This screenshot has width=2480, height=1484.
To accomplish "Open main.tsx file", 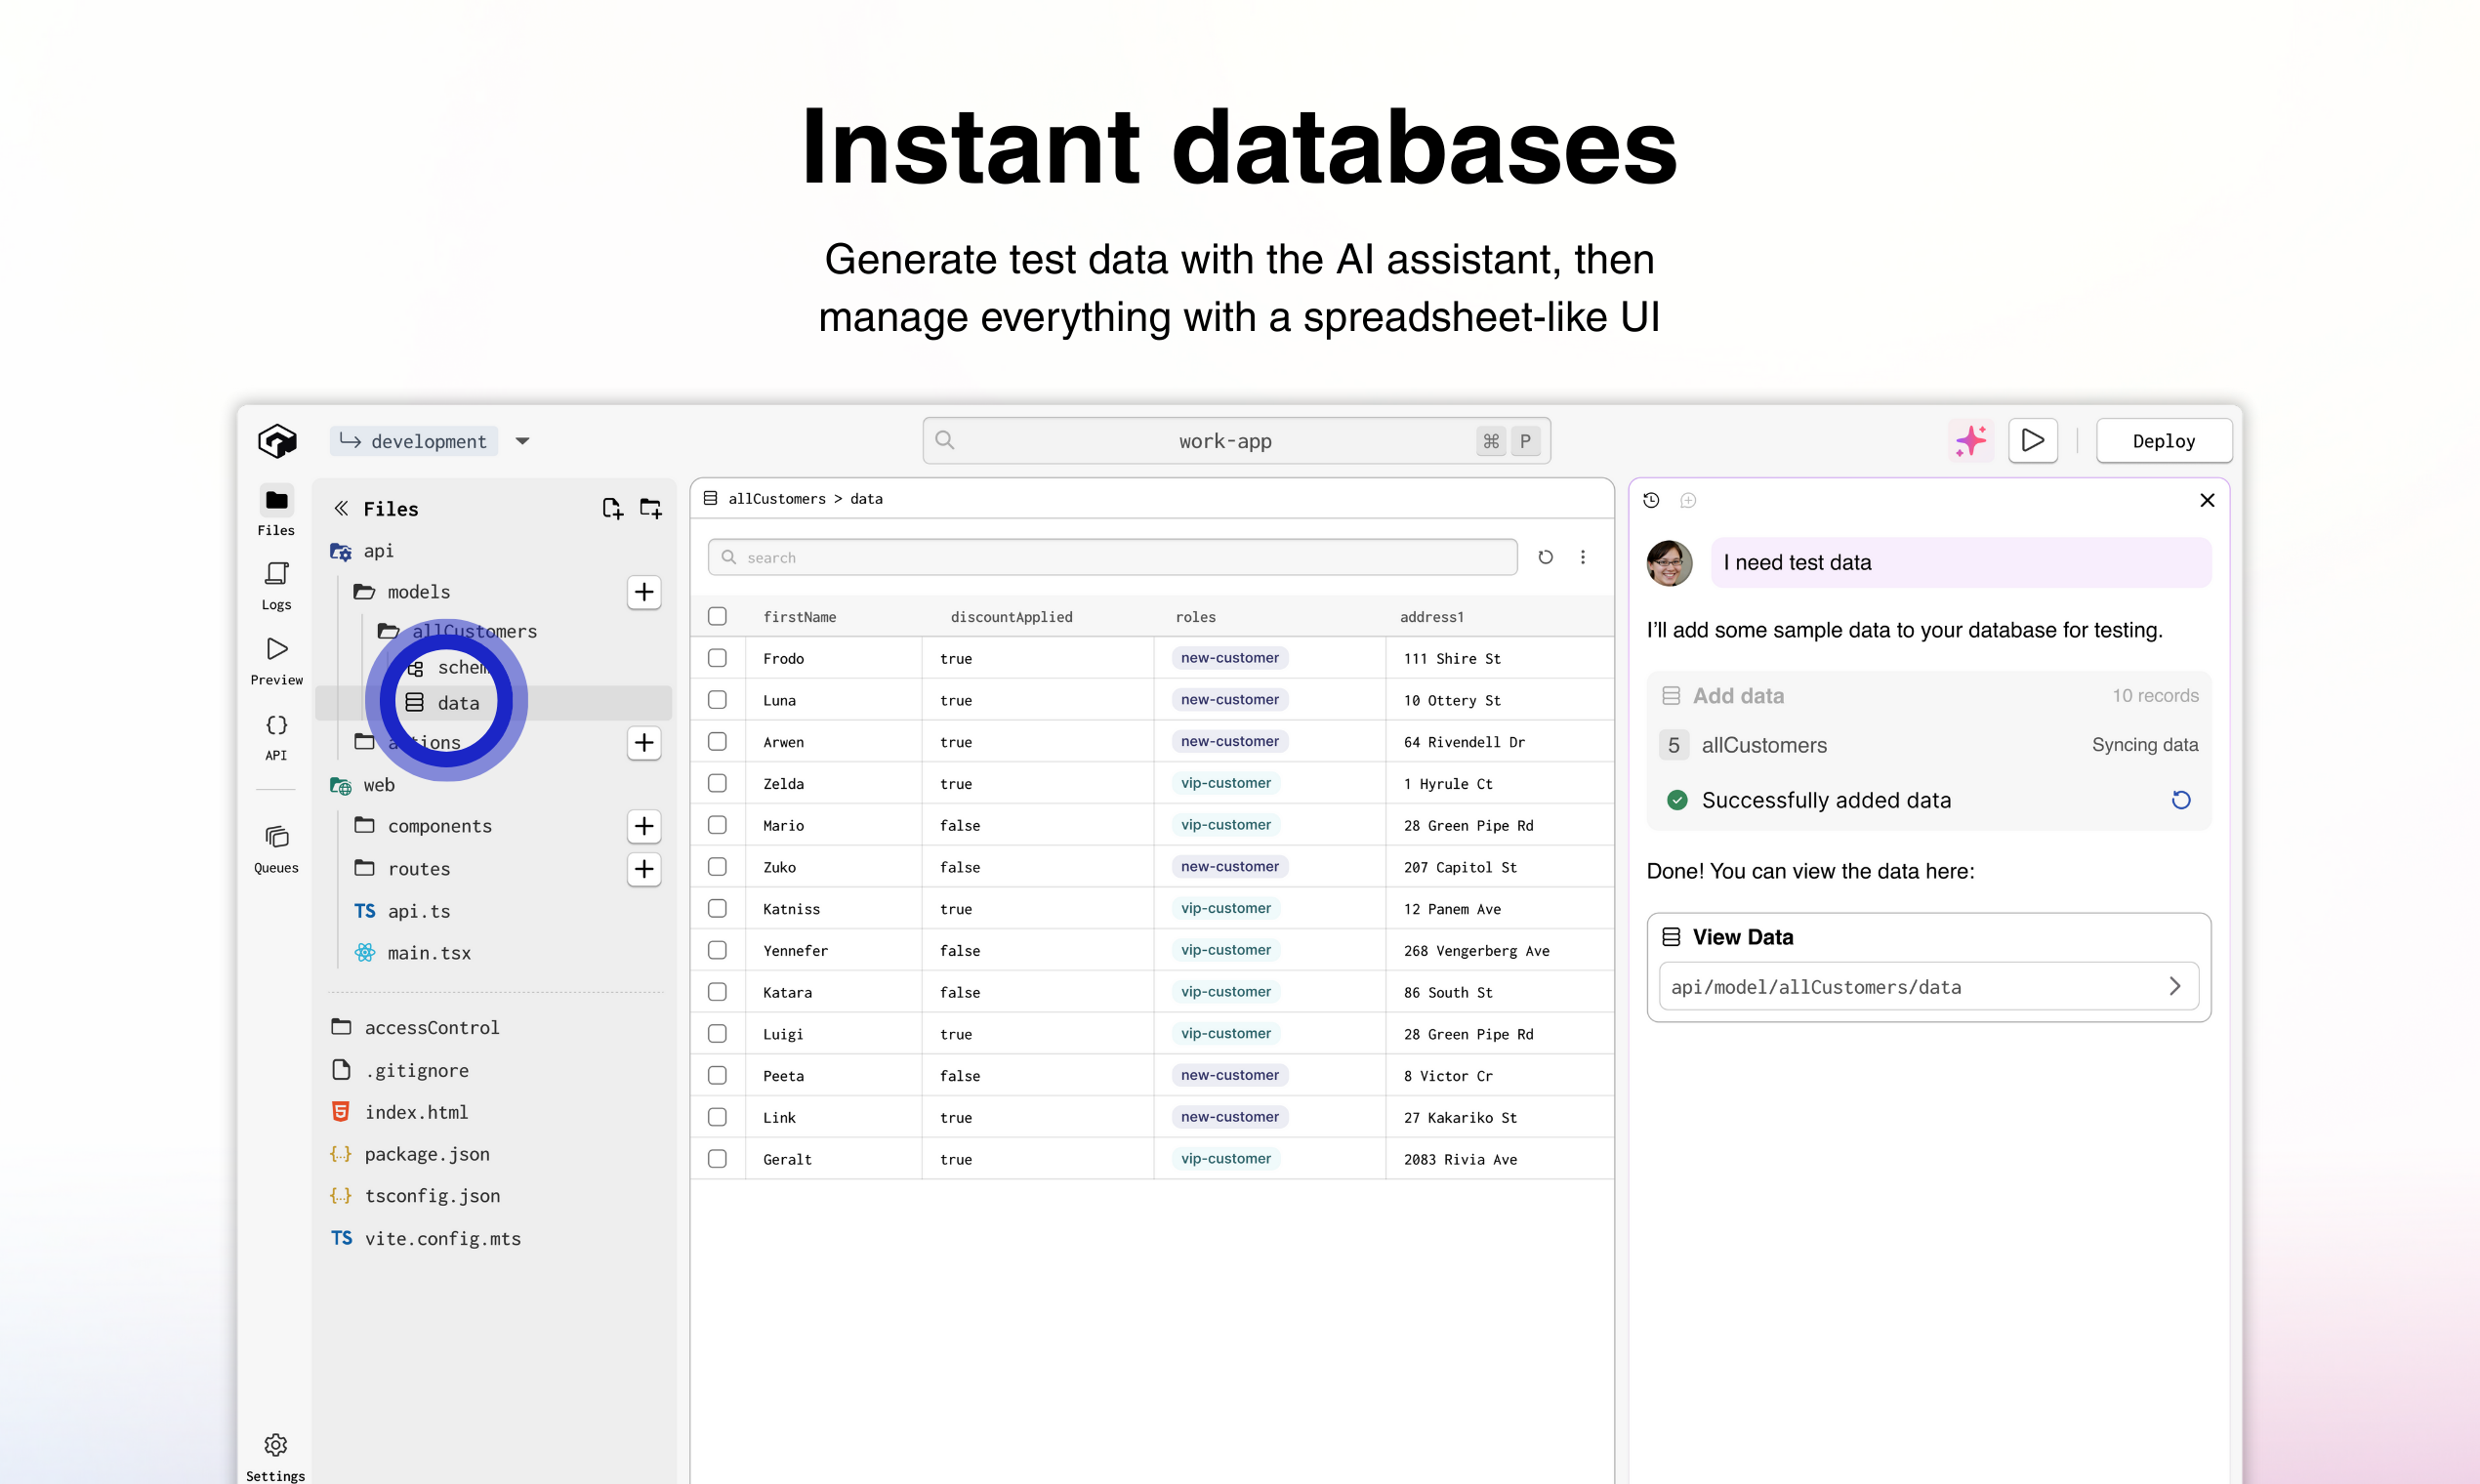I will coord(428,953).
